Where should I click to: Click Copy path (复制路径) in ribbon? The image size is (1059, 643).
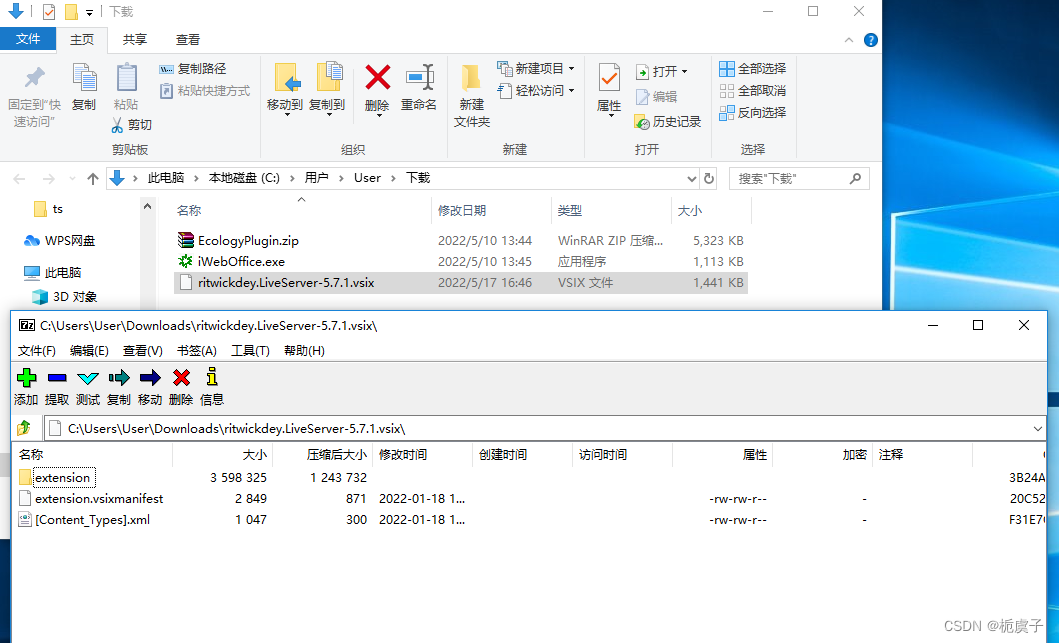click(x=193, y=69)
